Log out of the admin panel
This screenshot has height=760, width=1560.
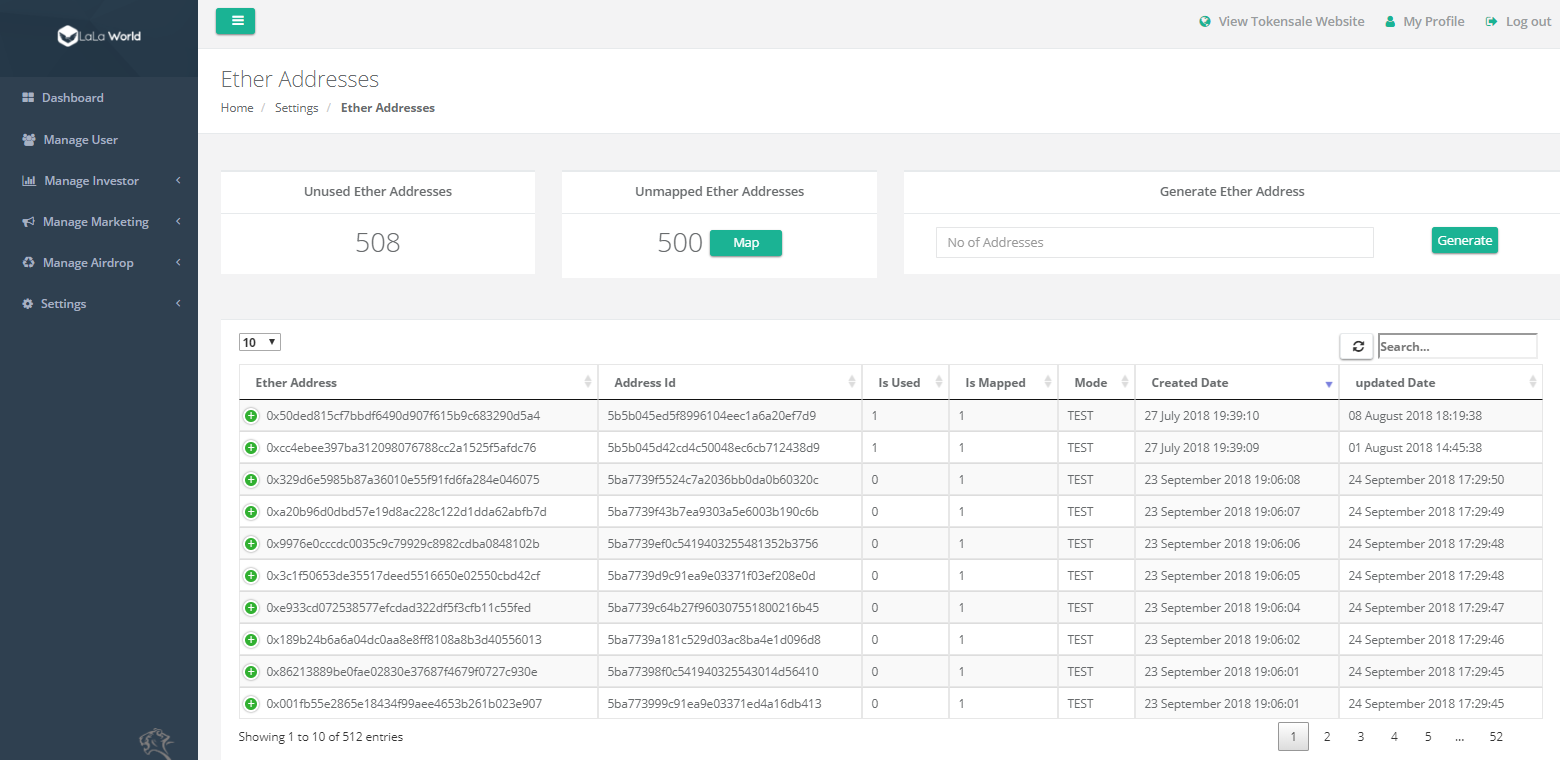click(x=1517, y=20)
